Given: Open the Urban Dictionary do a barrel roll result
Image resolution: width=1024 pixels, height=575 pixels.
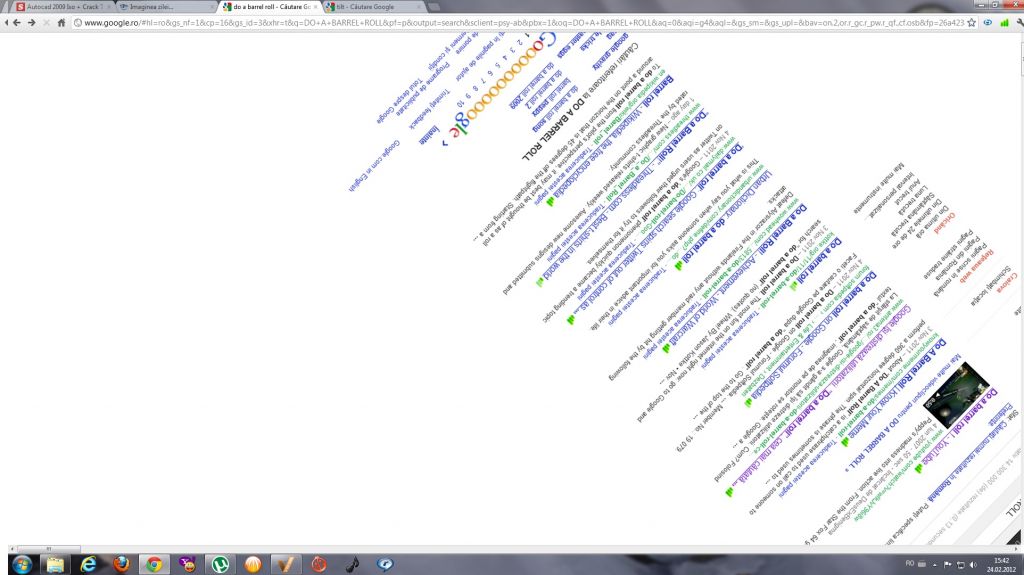Looking at the screenshot, I should click(x=726, y=217).
